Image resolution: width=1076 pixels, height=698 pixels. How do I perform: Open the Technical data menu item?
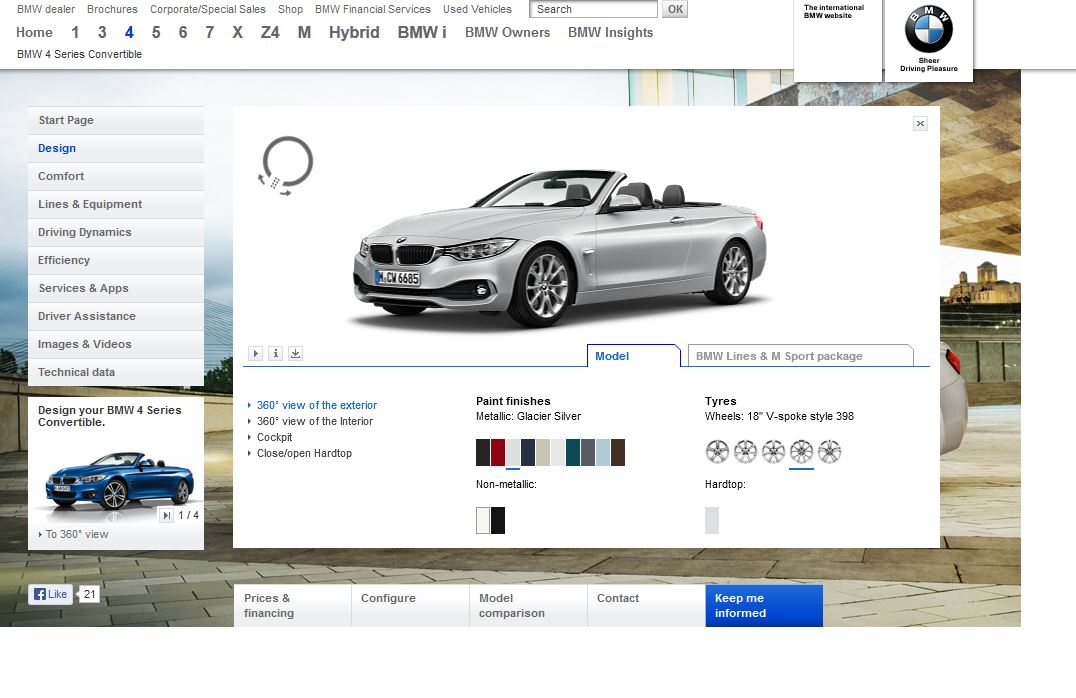77,372
